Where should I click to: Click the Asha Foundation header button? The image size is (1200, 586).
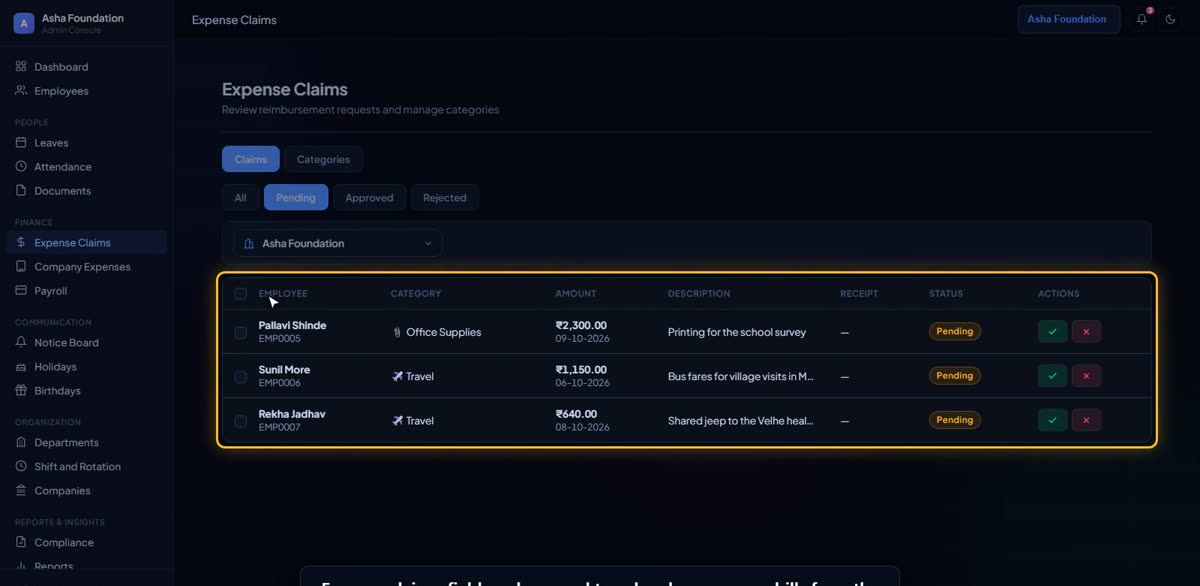[x=1068, y=19]
